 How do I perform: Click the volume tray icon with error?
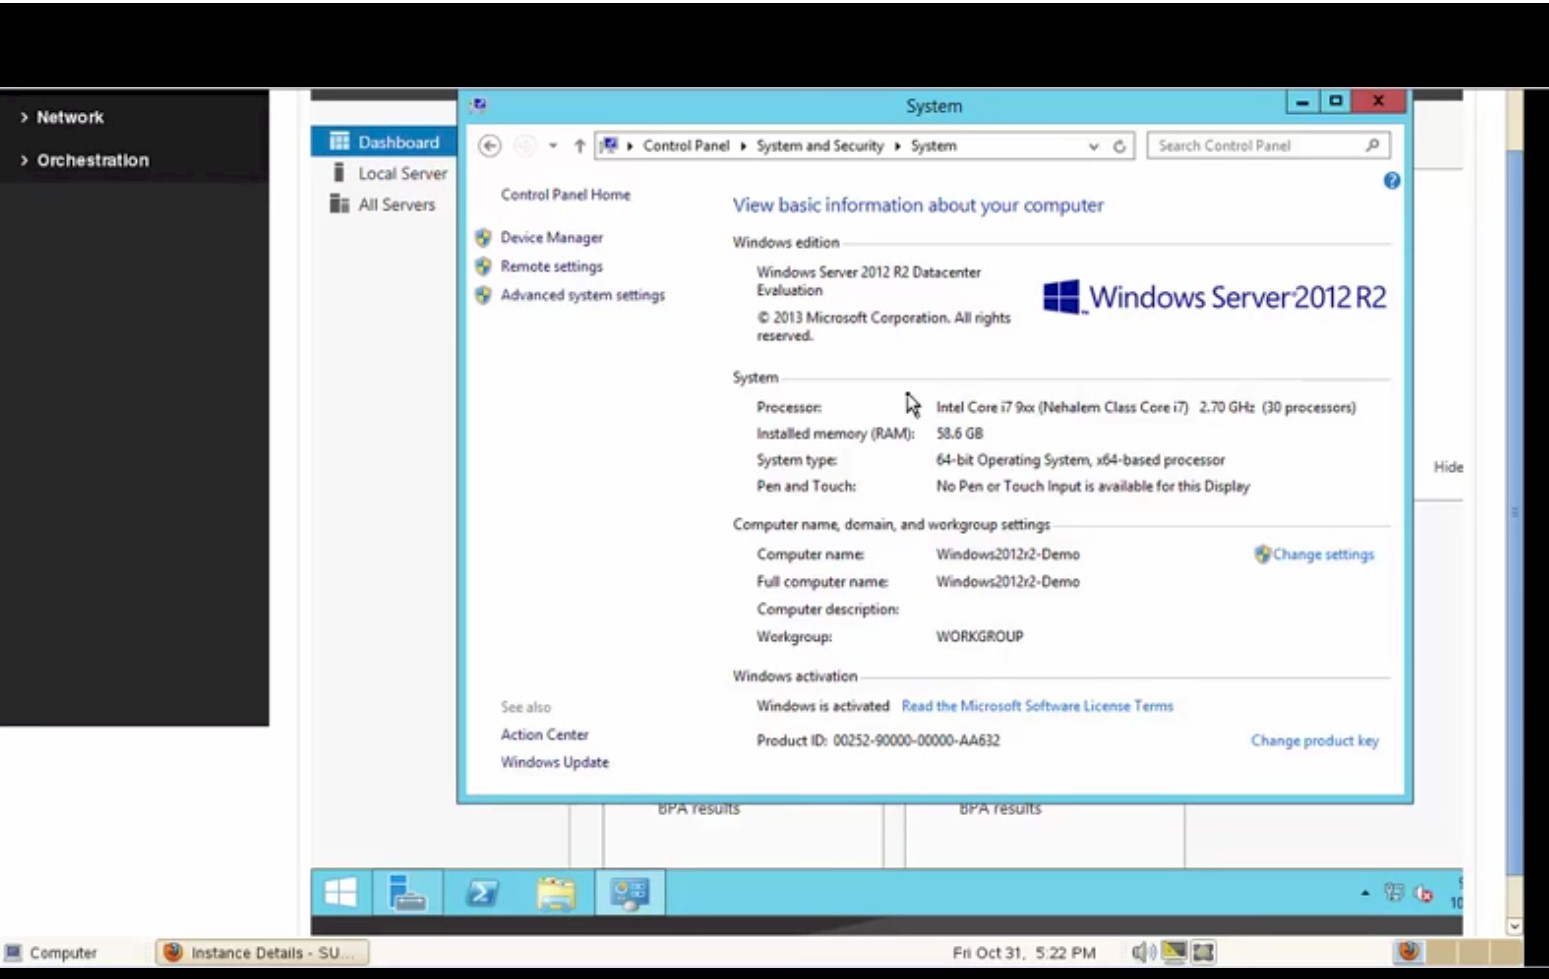click(1424, 893)
